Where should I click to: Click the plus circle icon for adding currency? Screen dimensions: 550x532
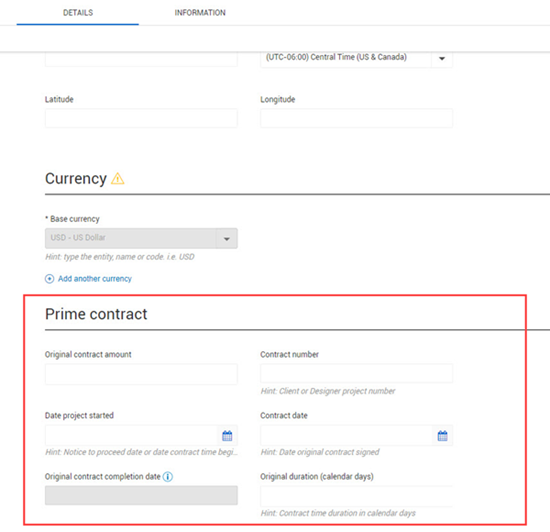tap(49, 279)
